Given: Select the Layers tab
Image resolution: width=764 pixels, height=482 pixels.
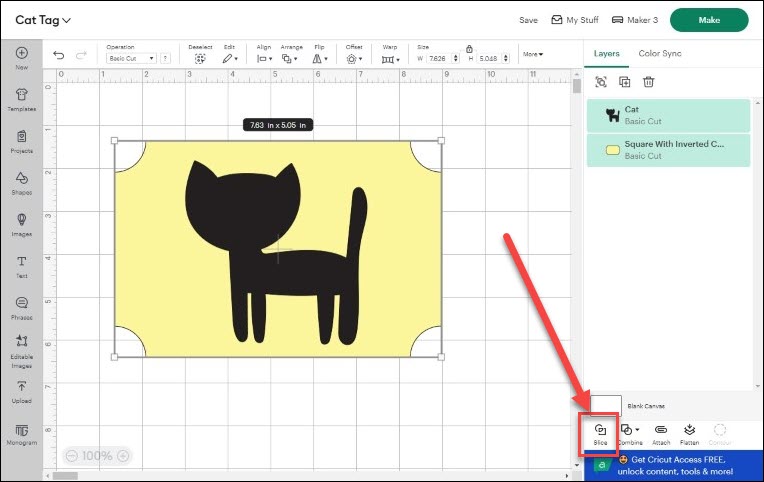Looking at the screenshot, I should [607, 53].
